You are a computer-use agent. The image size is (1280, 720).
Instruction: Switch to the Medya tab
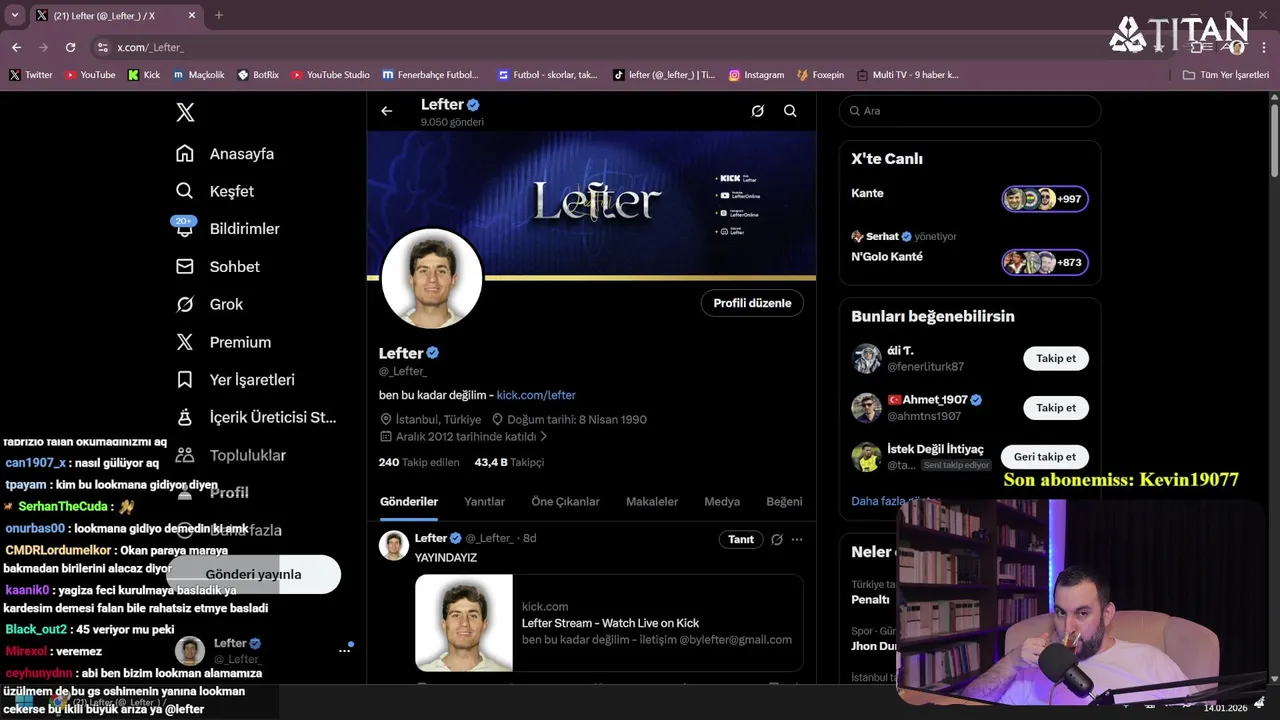tap(722, 502)
